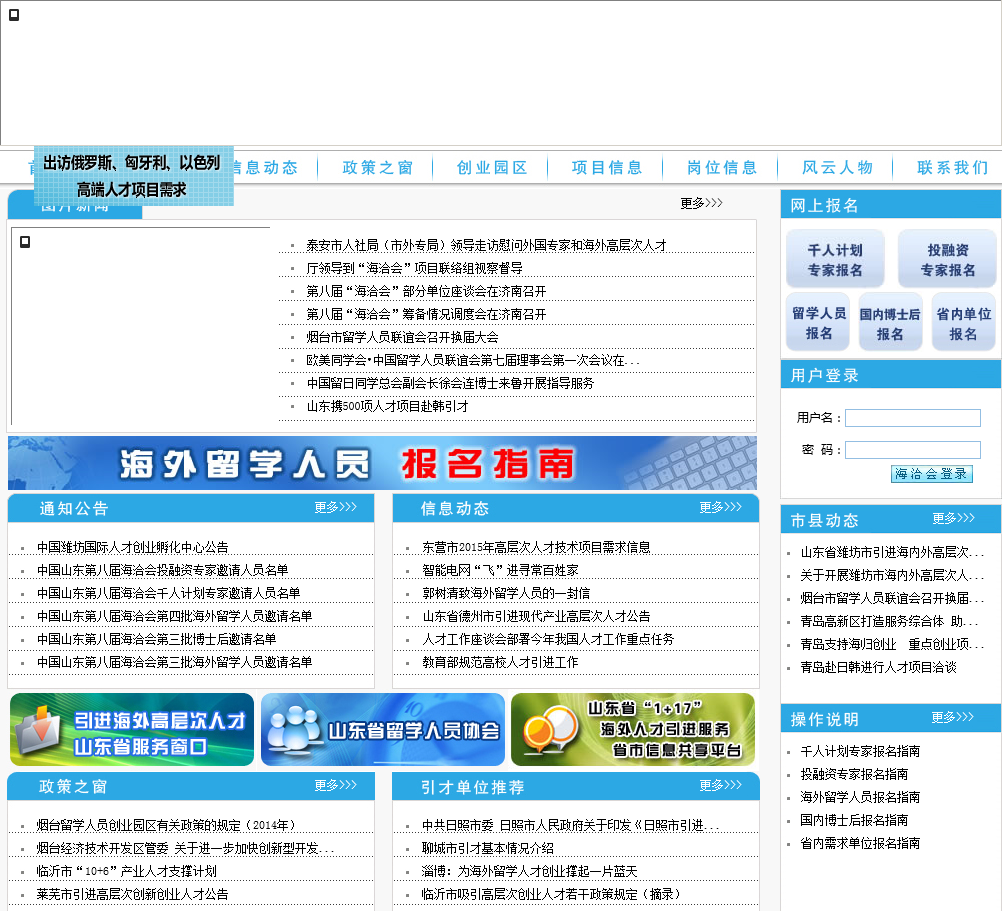Click the 海洽会登录 login button
Screen dimensions: 1002x911
[932, 473]
